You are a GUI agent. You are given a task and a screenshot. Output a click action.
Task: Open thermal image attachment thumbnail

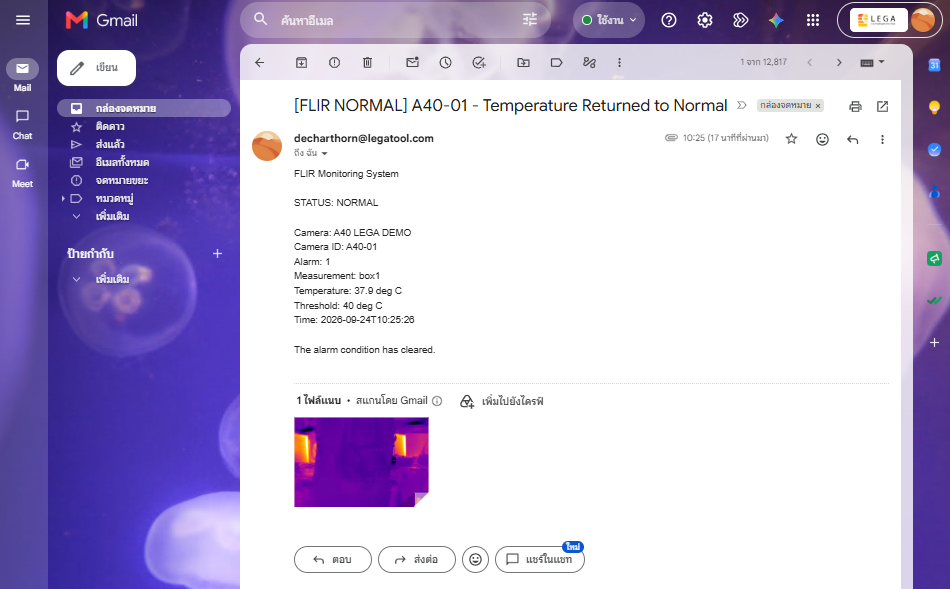pyautogui.click(x=361, y=462)
